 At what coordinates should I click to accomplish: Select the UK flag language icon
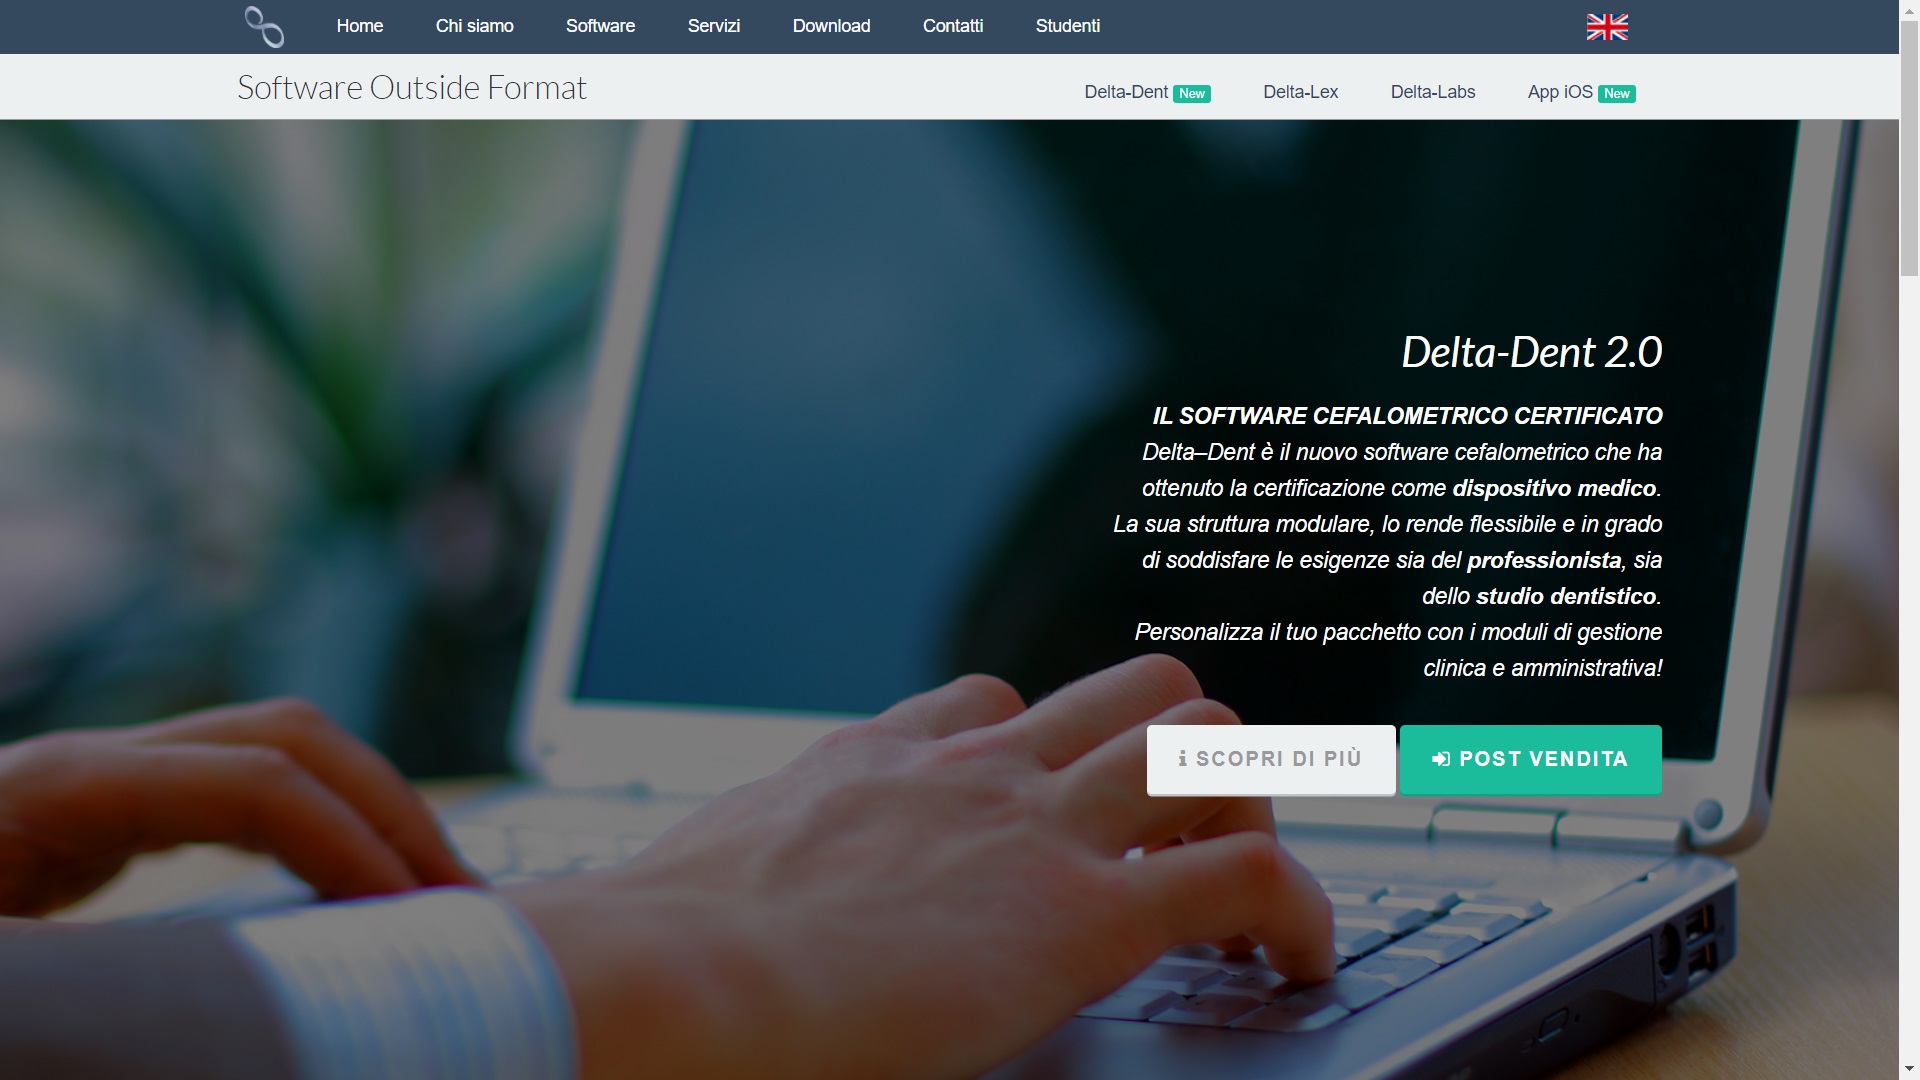point(1606,25)
